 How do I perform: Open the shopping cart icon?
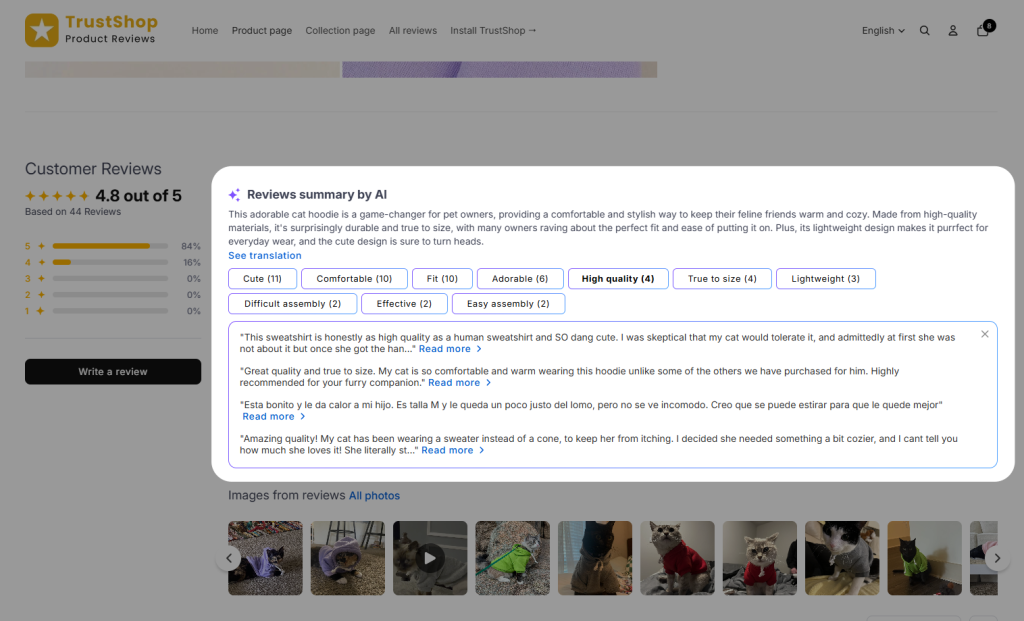coord(983,30)
